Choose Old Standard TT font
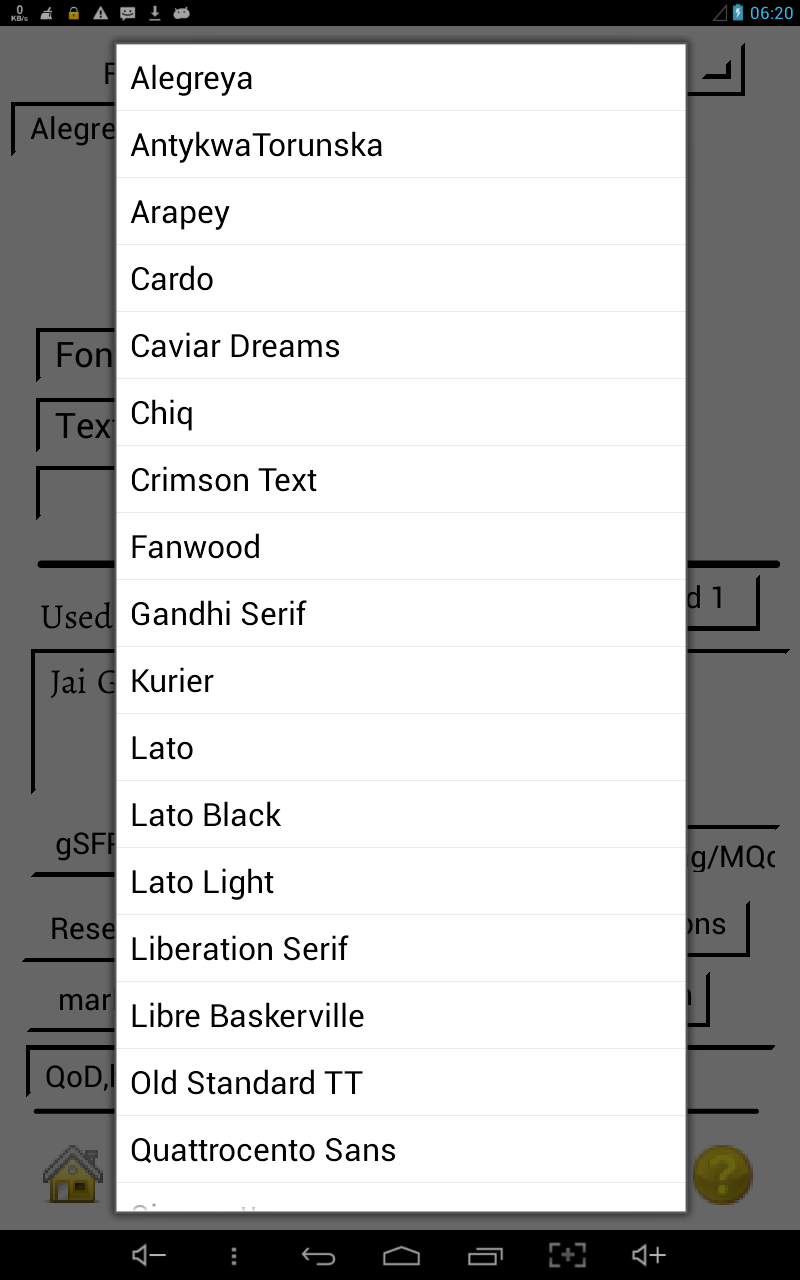 pyautogui.click(x=400, y=1083)
